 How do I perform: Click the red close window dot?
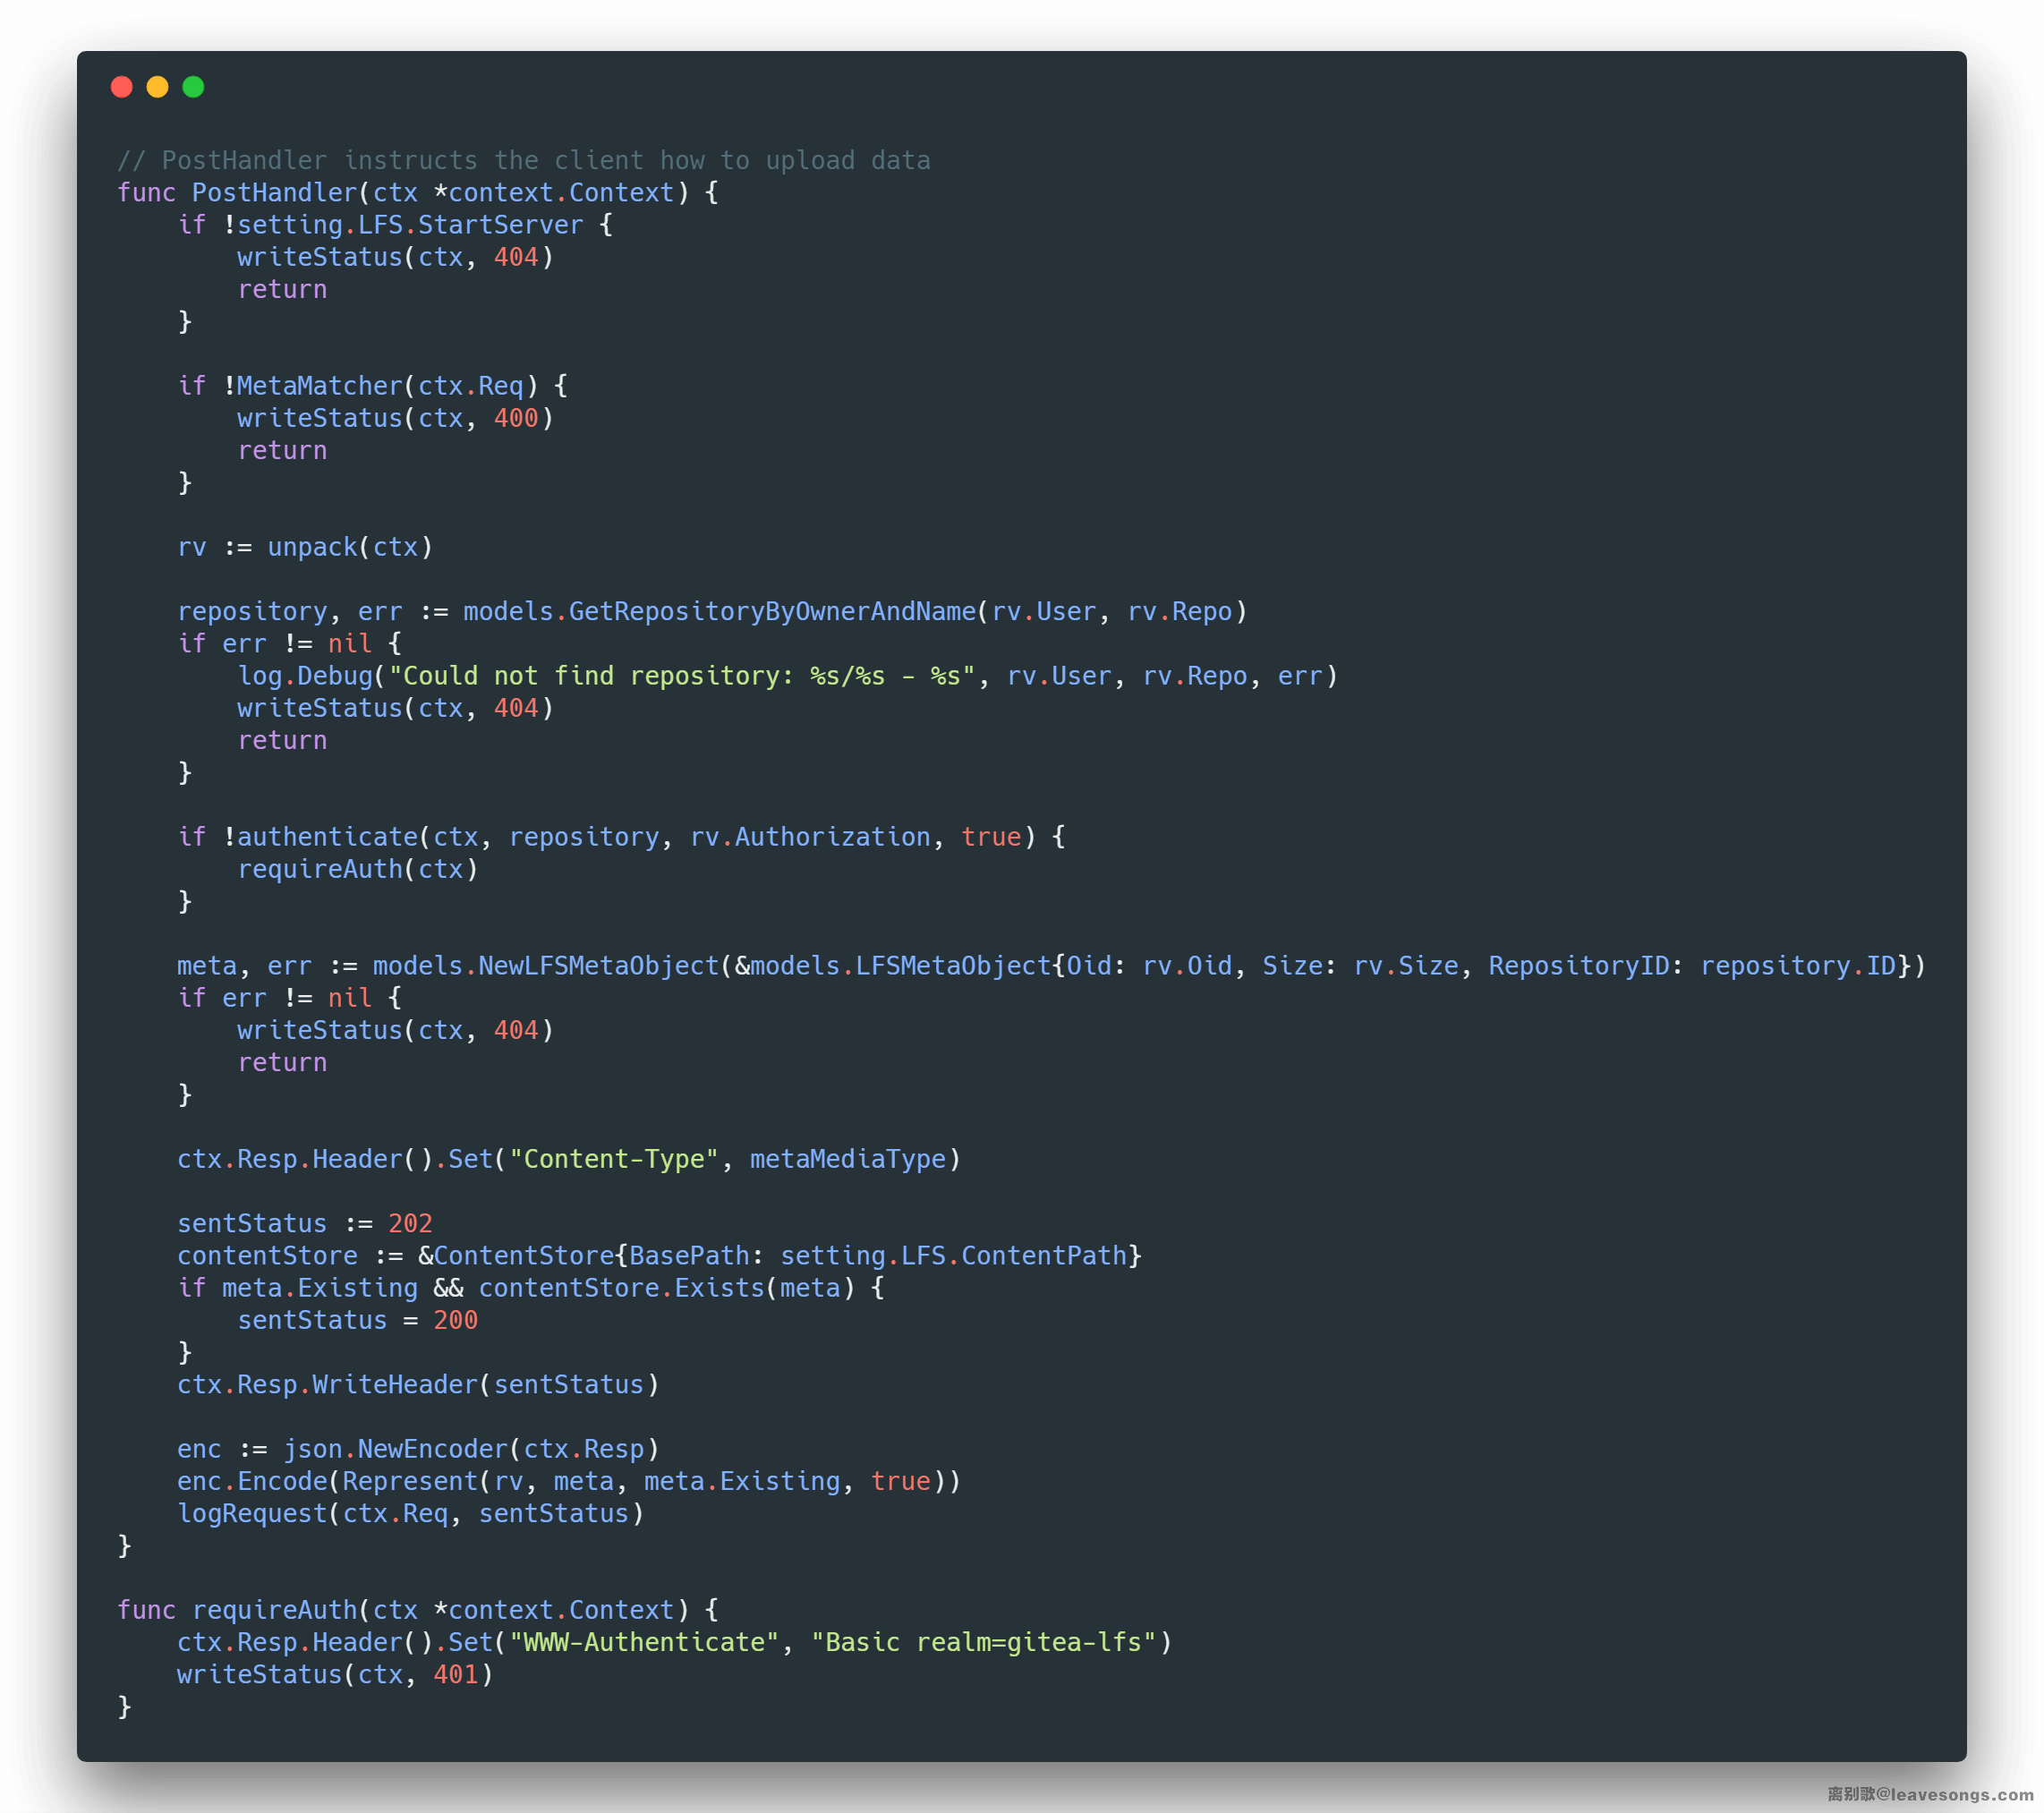[122, 87]
